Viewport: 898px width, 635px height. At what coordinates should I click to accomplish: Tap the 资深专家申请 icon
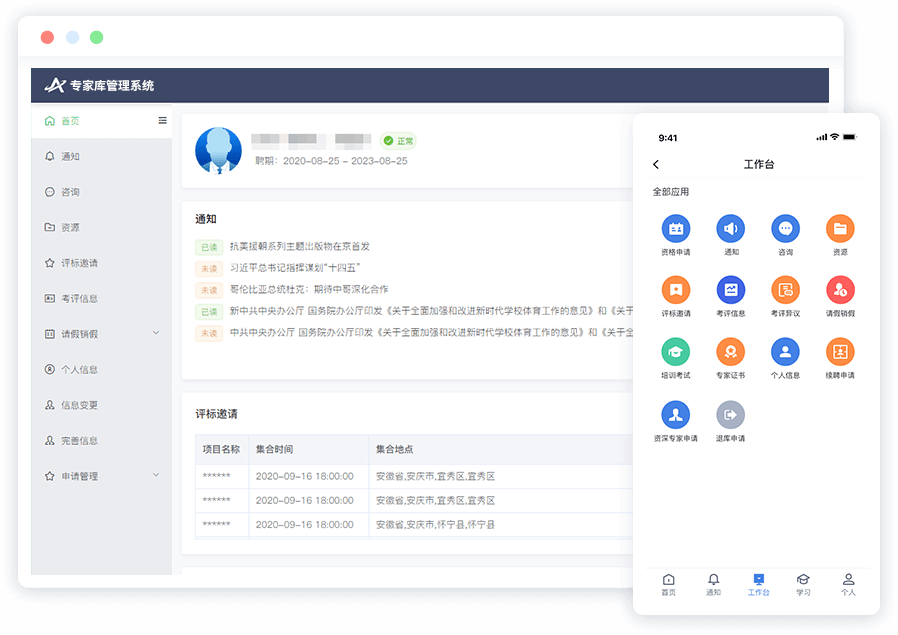(x=675, y=415)
